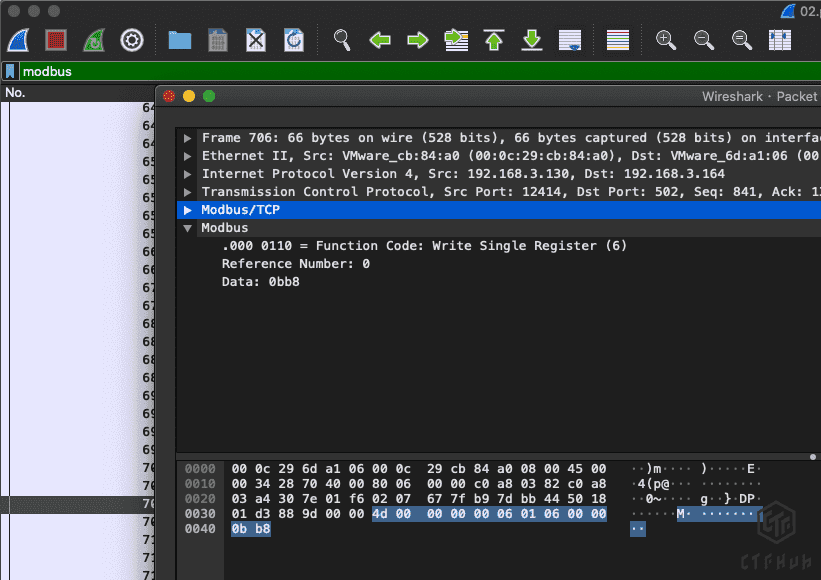The height and width of the screenshot is (580, 821).
Task: Open capture options gear icon
Action: pos(132,40)
